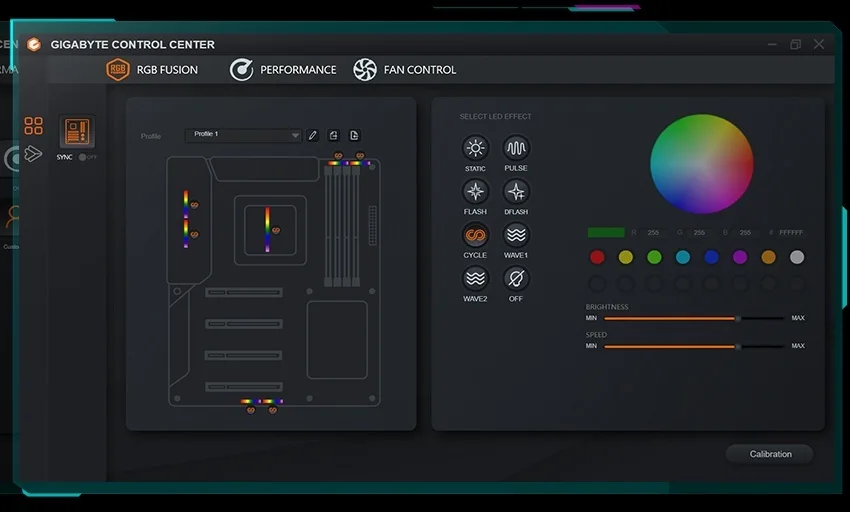The width and height of the screenshot is (850, 512).
Task: Choose the Pulse LED effect
Action: [515, 149]
